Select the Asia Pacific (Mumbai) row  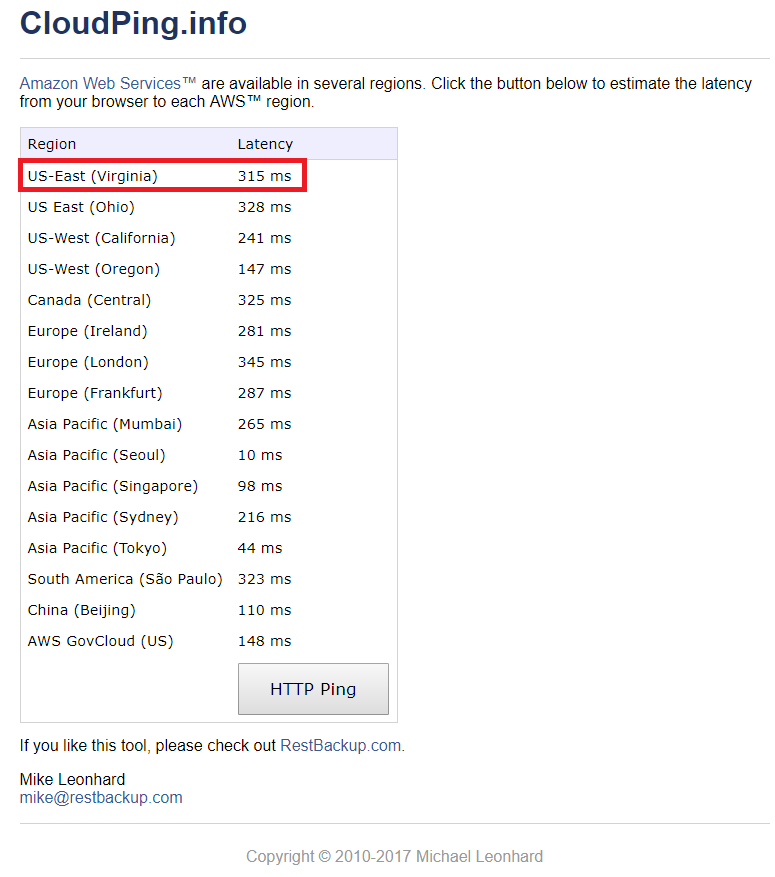[x=209, y=425]
